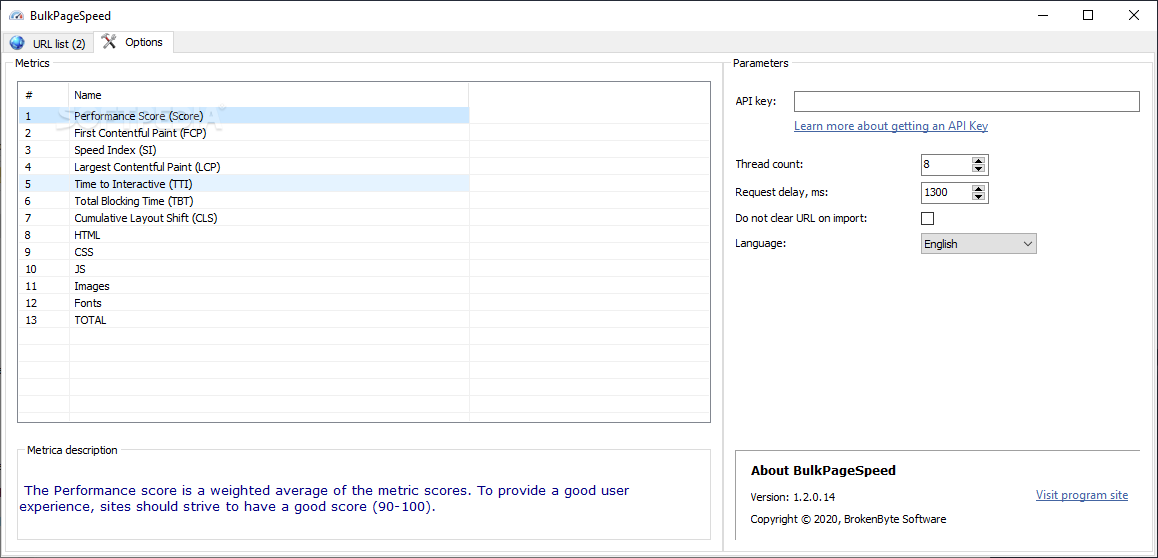Viewport: 1158px width, 558px height.
Task: Click the Name column header
Action: pos(269,95)
